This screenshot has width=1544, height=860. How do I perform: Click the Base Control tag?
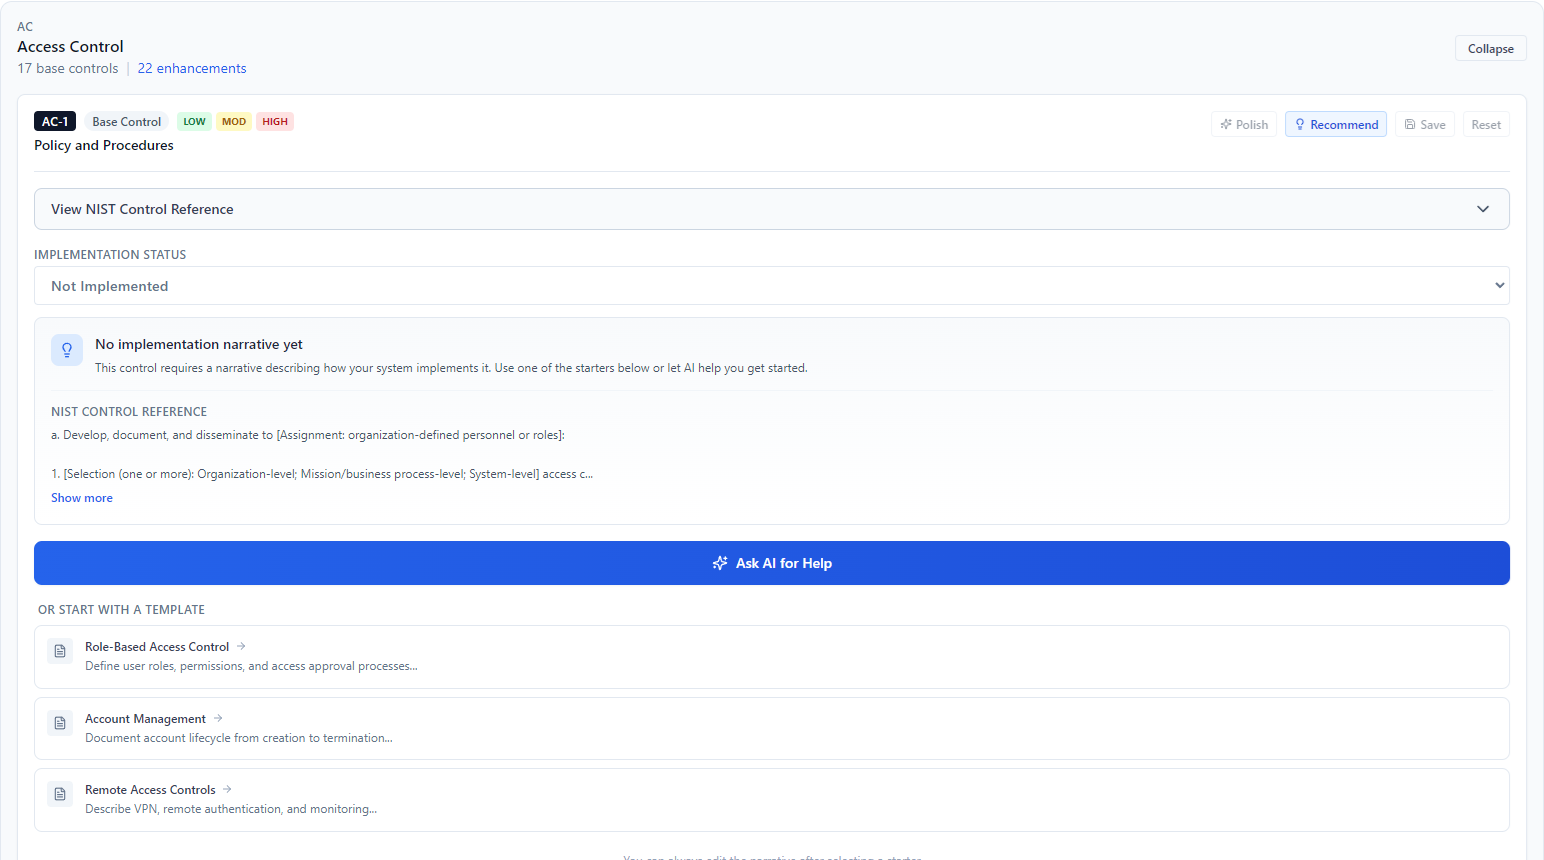click(x=127, y=121)
